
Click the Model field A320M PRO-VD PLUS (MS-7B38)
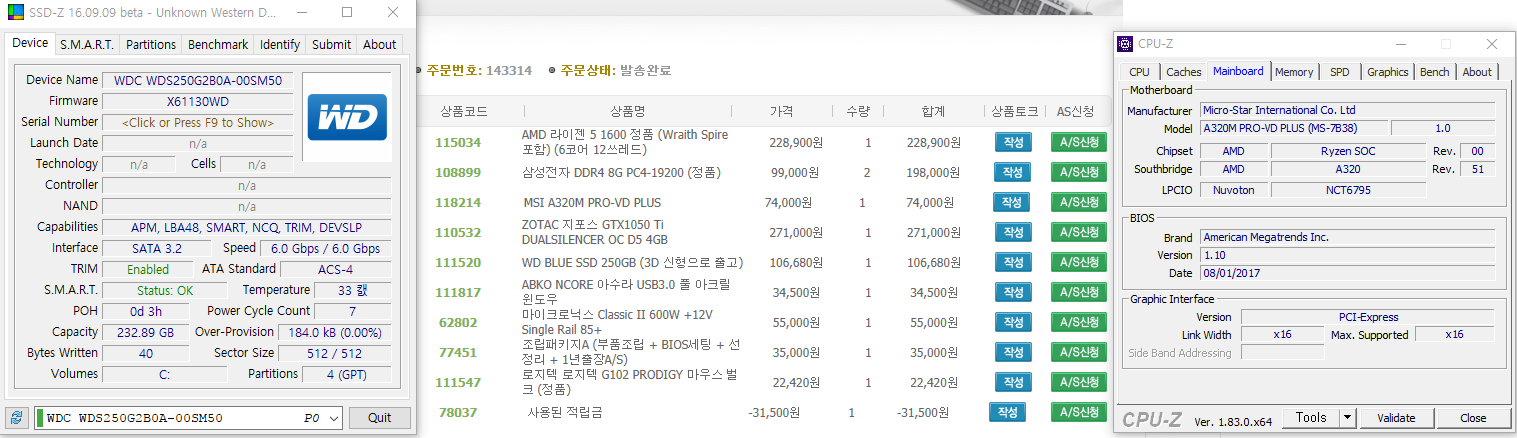1293,129
